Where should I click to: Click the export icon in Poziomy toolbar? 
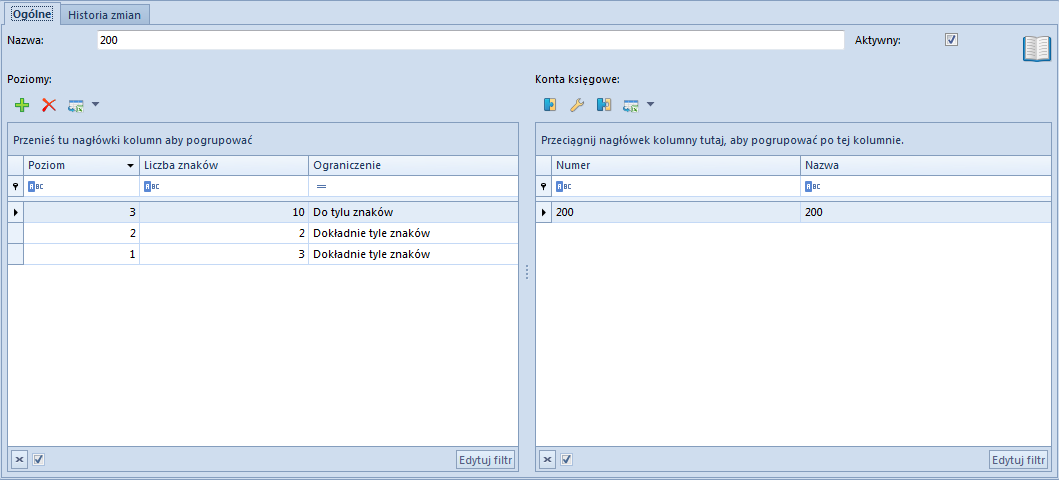75,105
